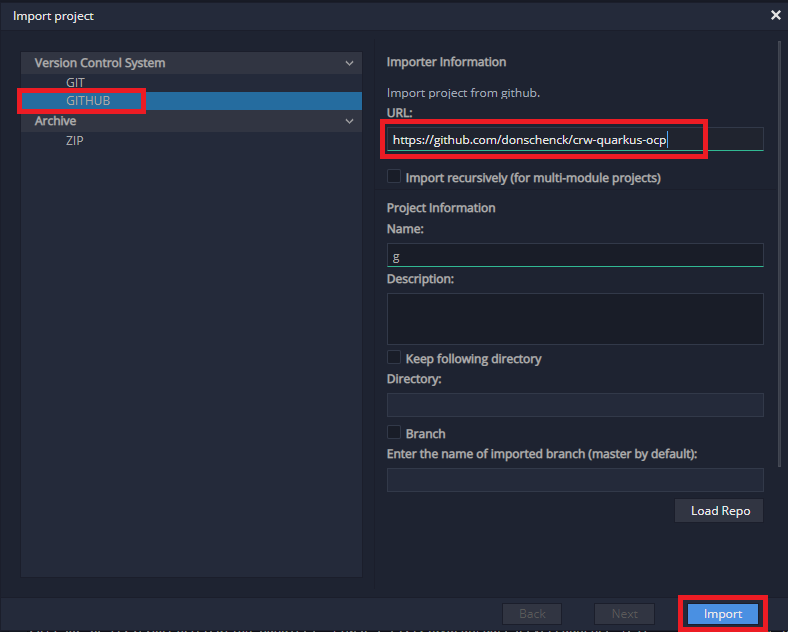Click the Version Control System header text
This screenshot has width=788, height=632.
[100, 63]
